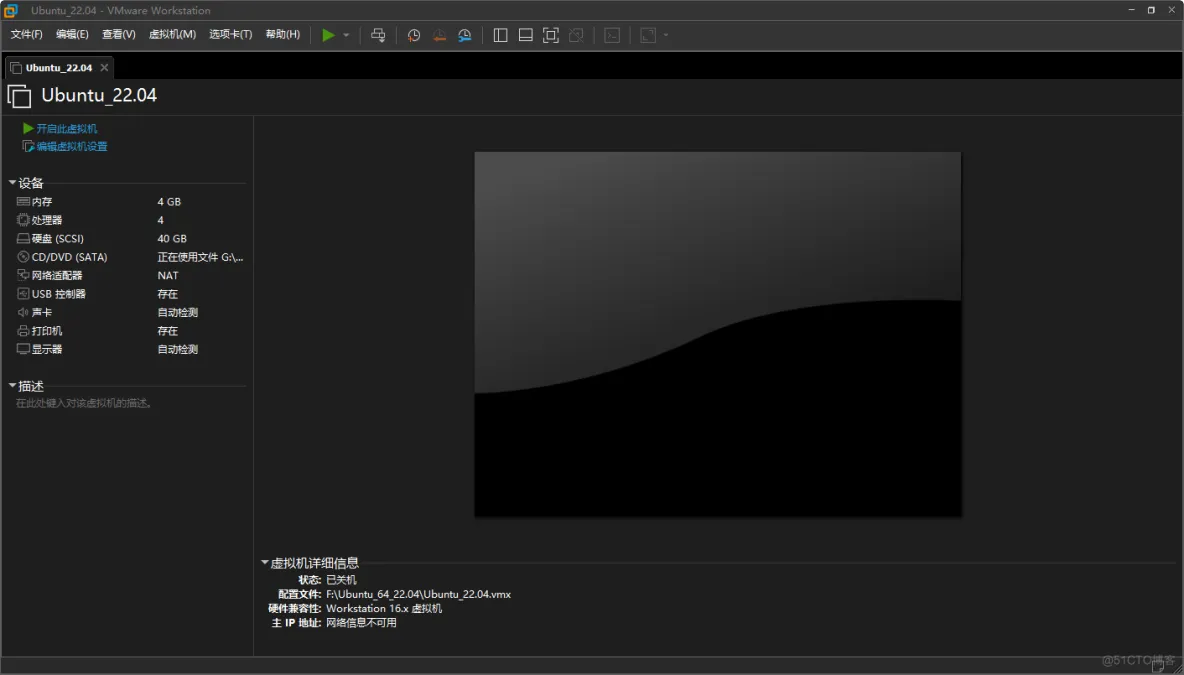Send Ctrl+Alt+Del to the virtual machine

coord(378,35)
